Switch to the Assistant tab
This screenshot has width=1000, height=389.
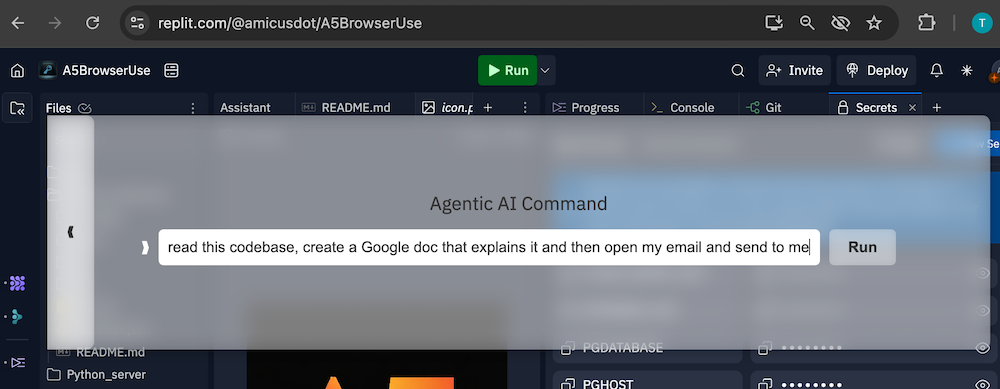[x=246, y=108]
